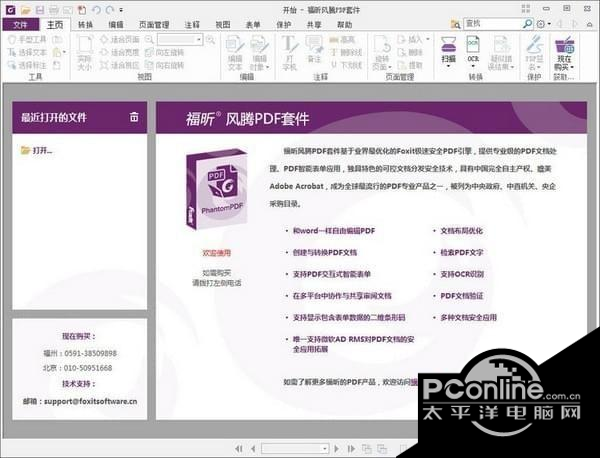
Task: Select the 选择标注 tool
Action: 28,65
